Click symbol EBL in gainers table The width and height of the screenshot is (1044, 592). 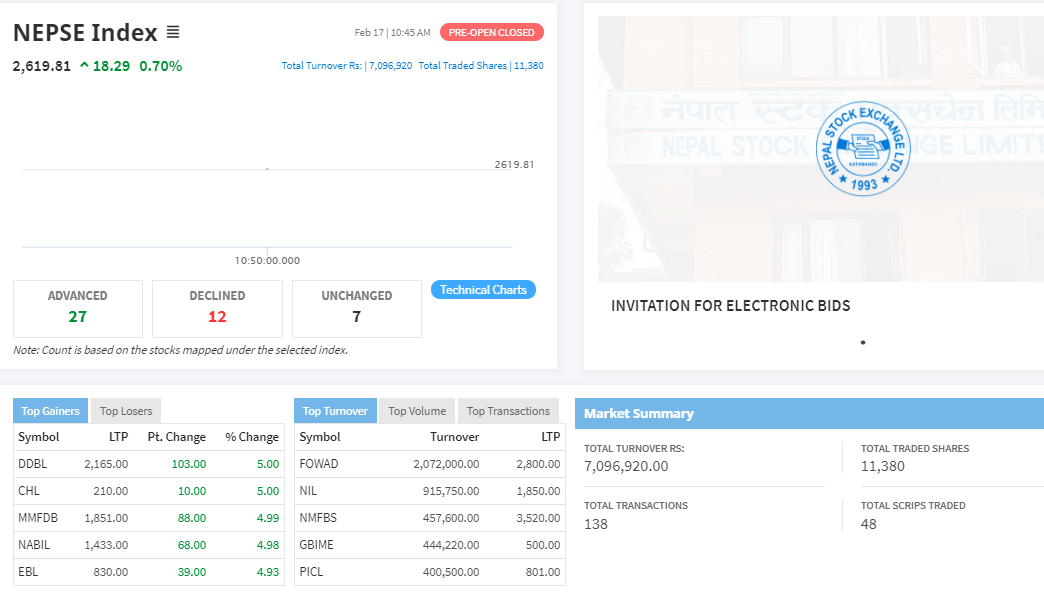28,571
